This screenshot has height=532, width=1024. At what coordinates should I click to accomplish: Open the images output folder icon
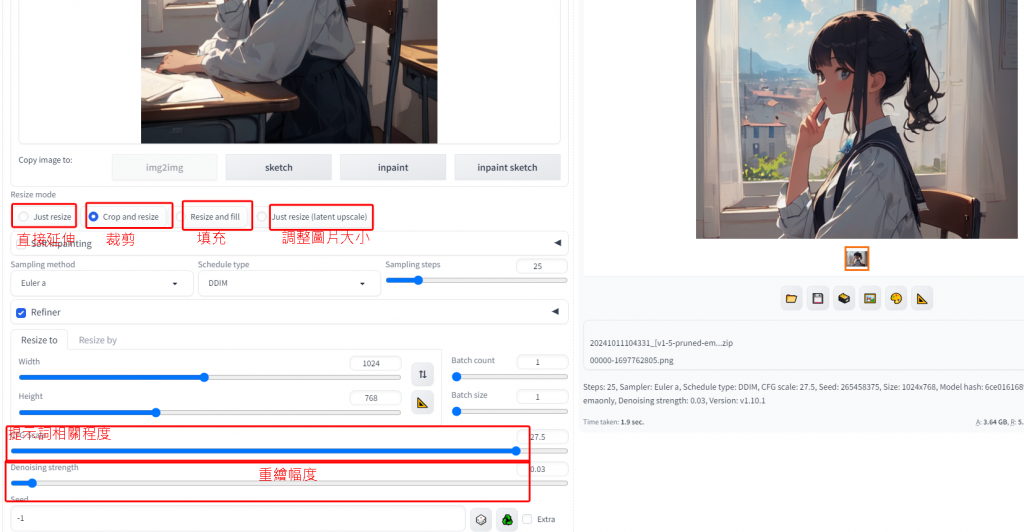(x=792, y=298)
